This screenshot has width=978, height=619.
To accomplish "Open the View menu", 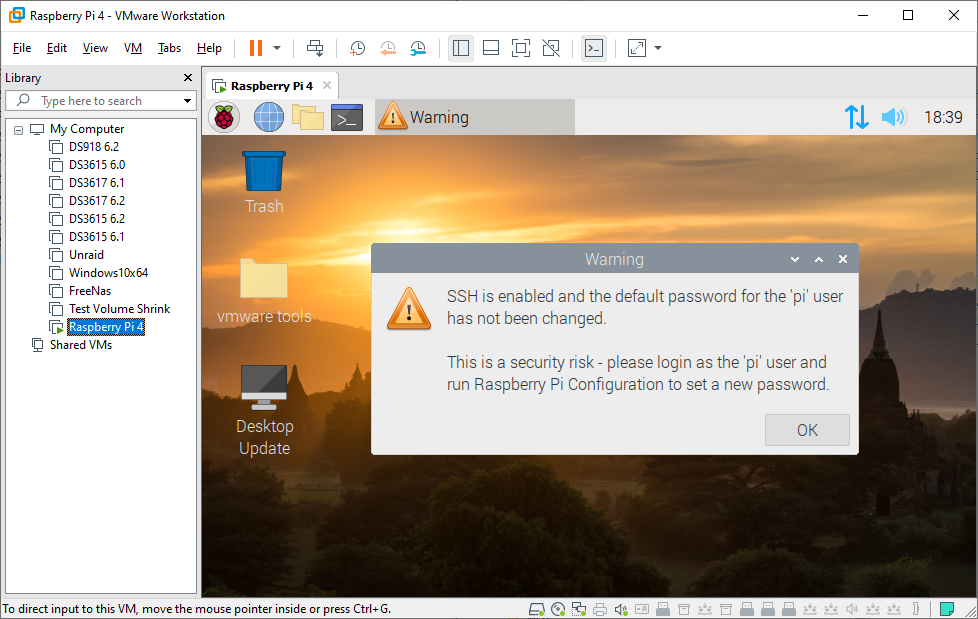I will coord(95,48).
